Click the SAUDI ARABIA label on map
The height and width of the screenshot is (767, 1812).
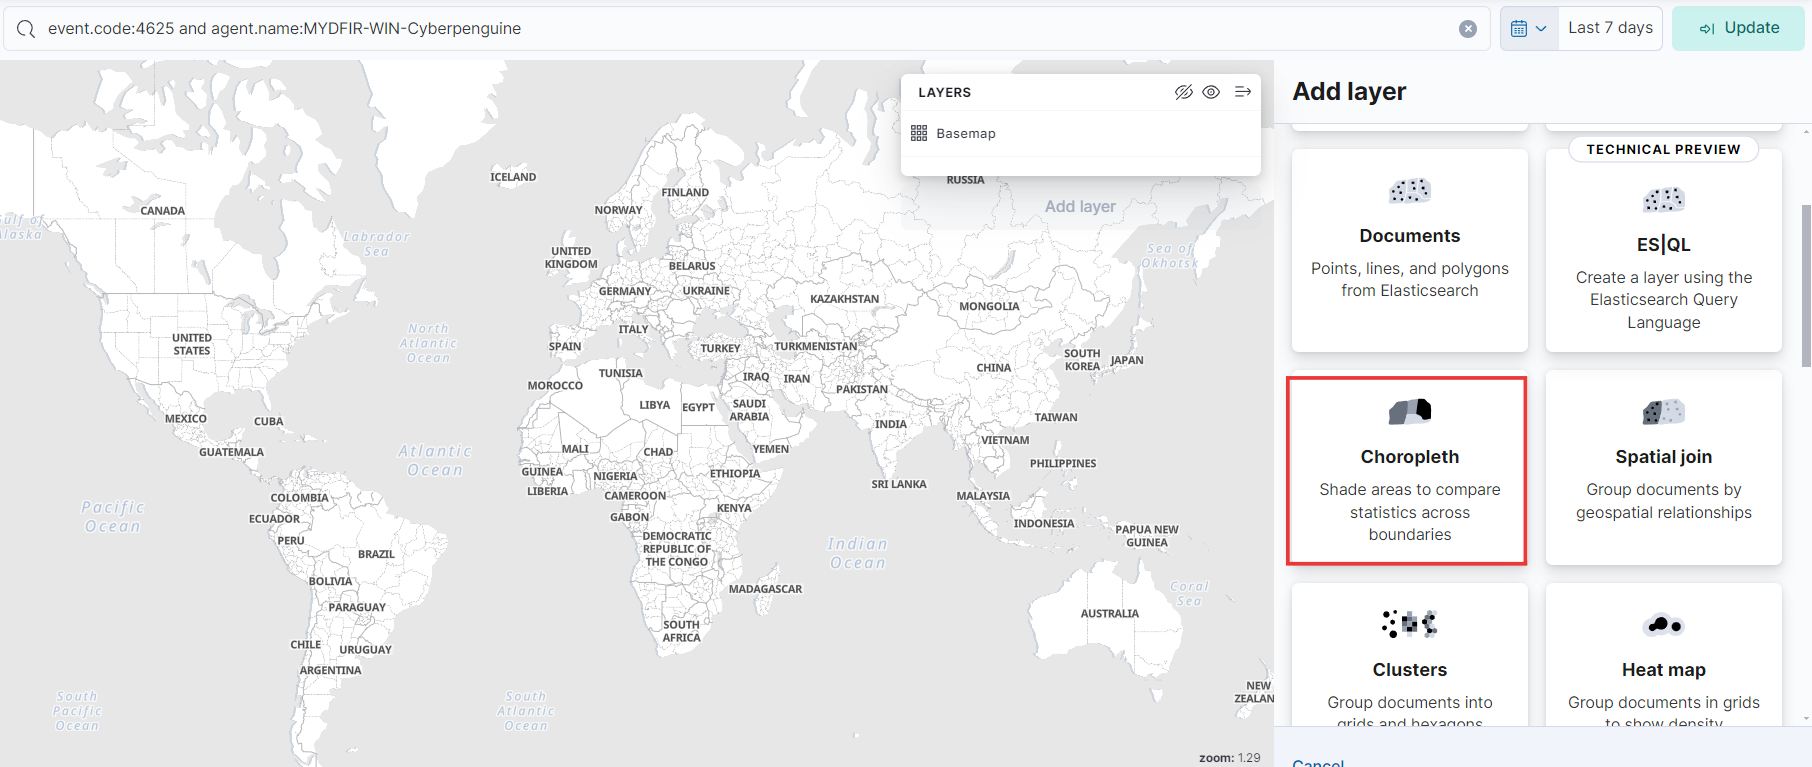tap(750, 410)
